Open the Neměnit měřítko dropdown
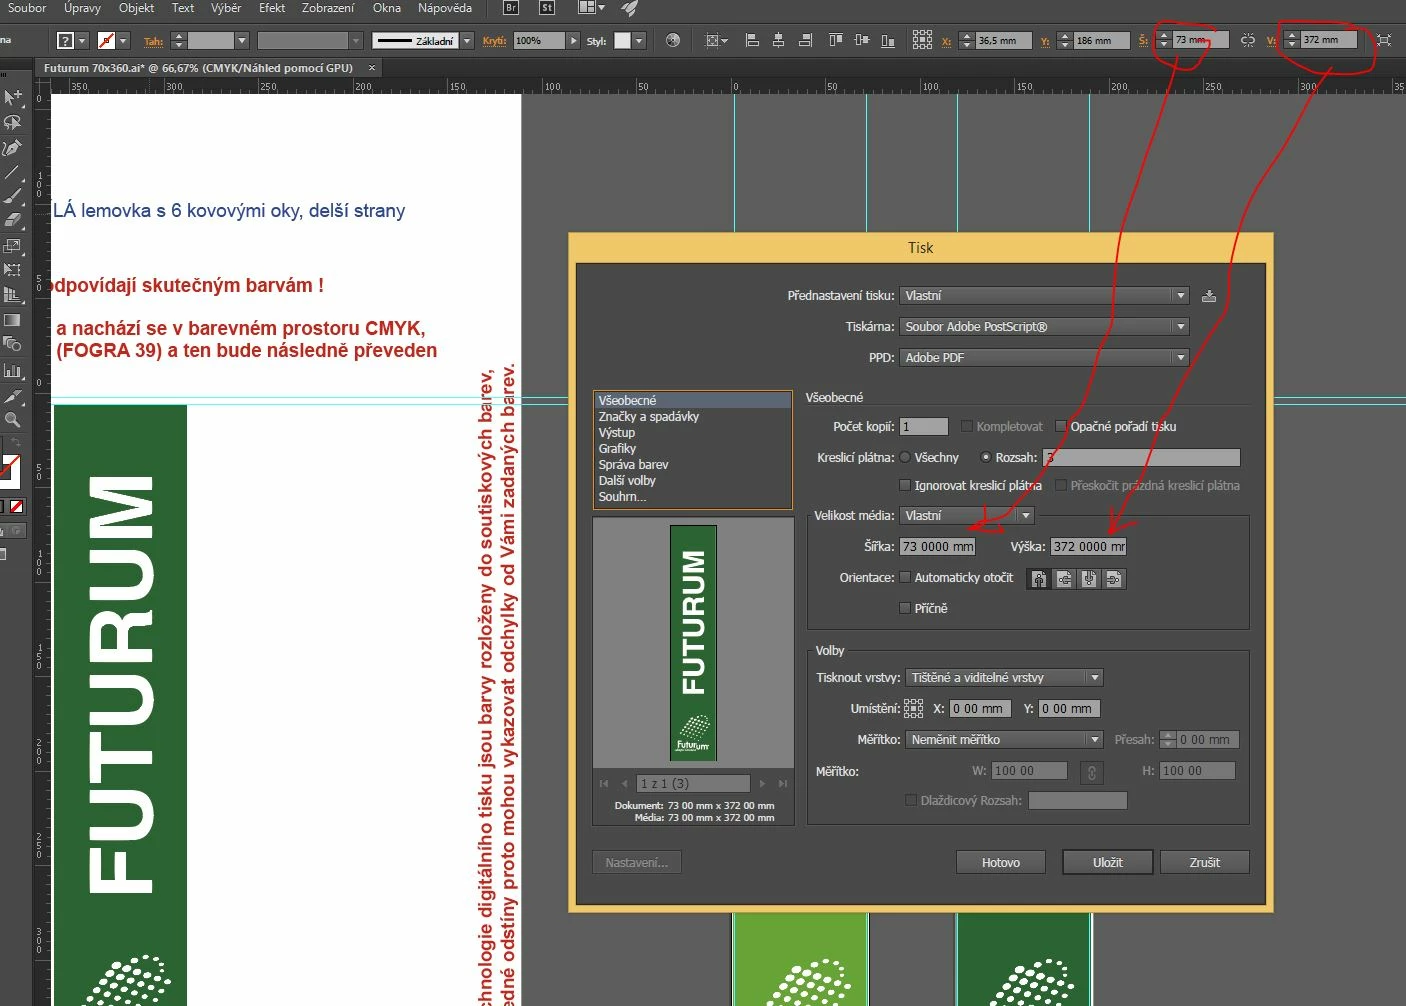Image resolution: width=1406 pixels, height=1006 pixels. pos(1004,740)
